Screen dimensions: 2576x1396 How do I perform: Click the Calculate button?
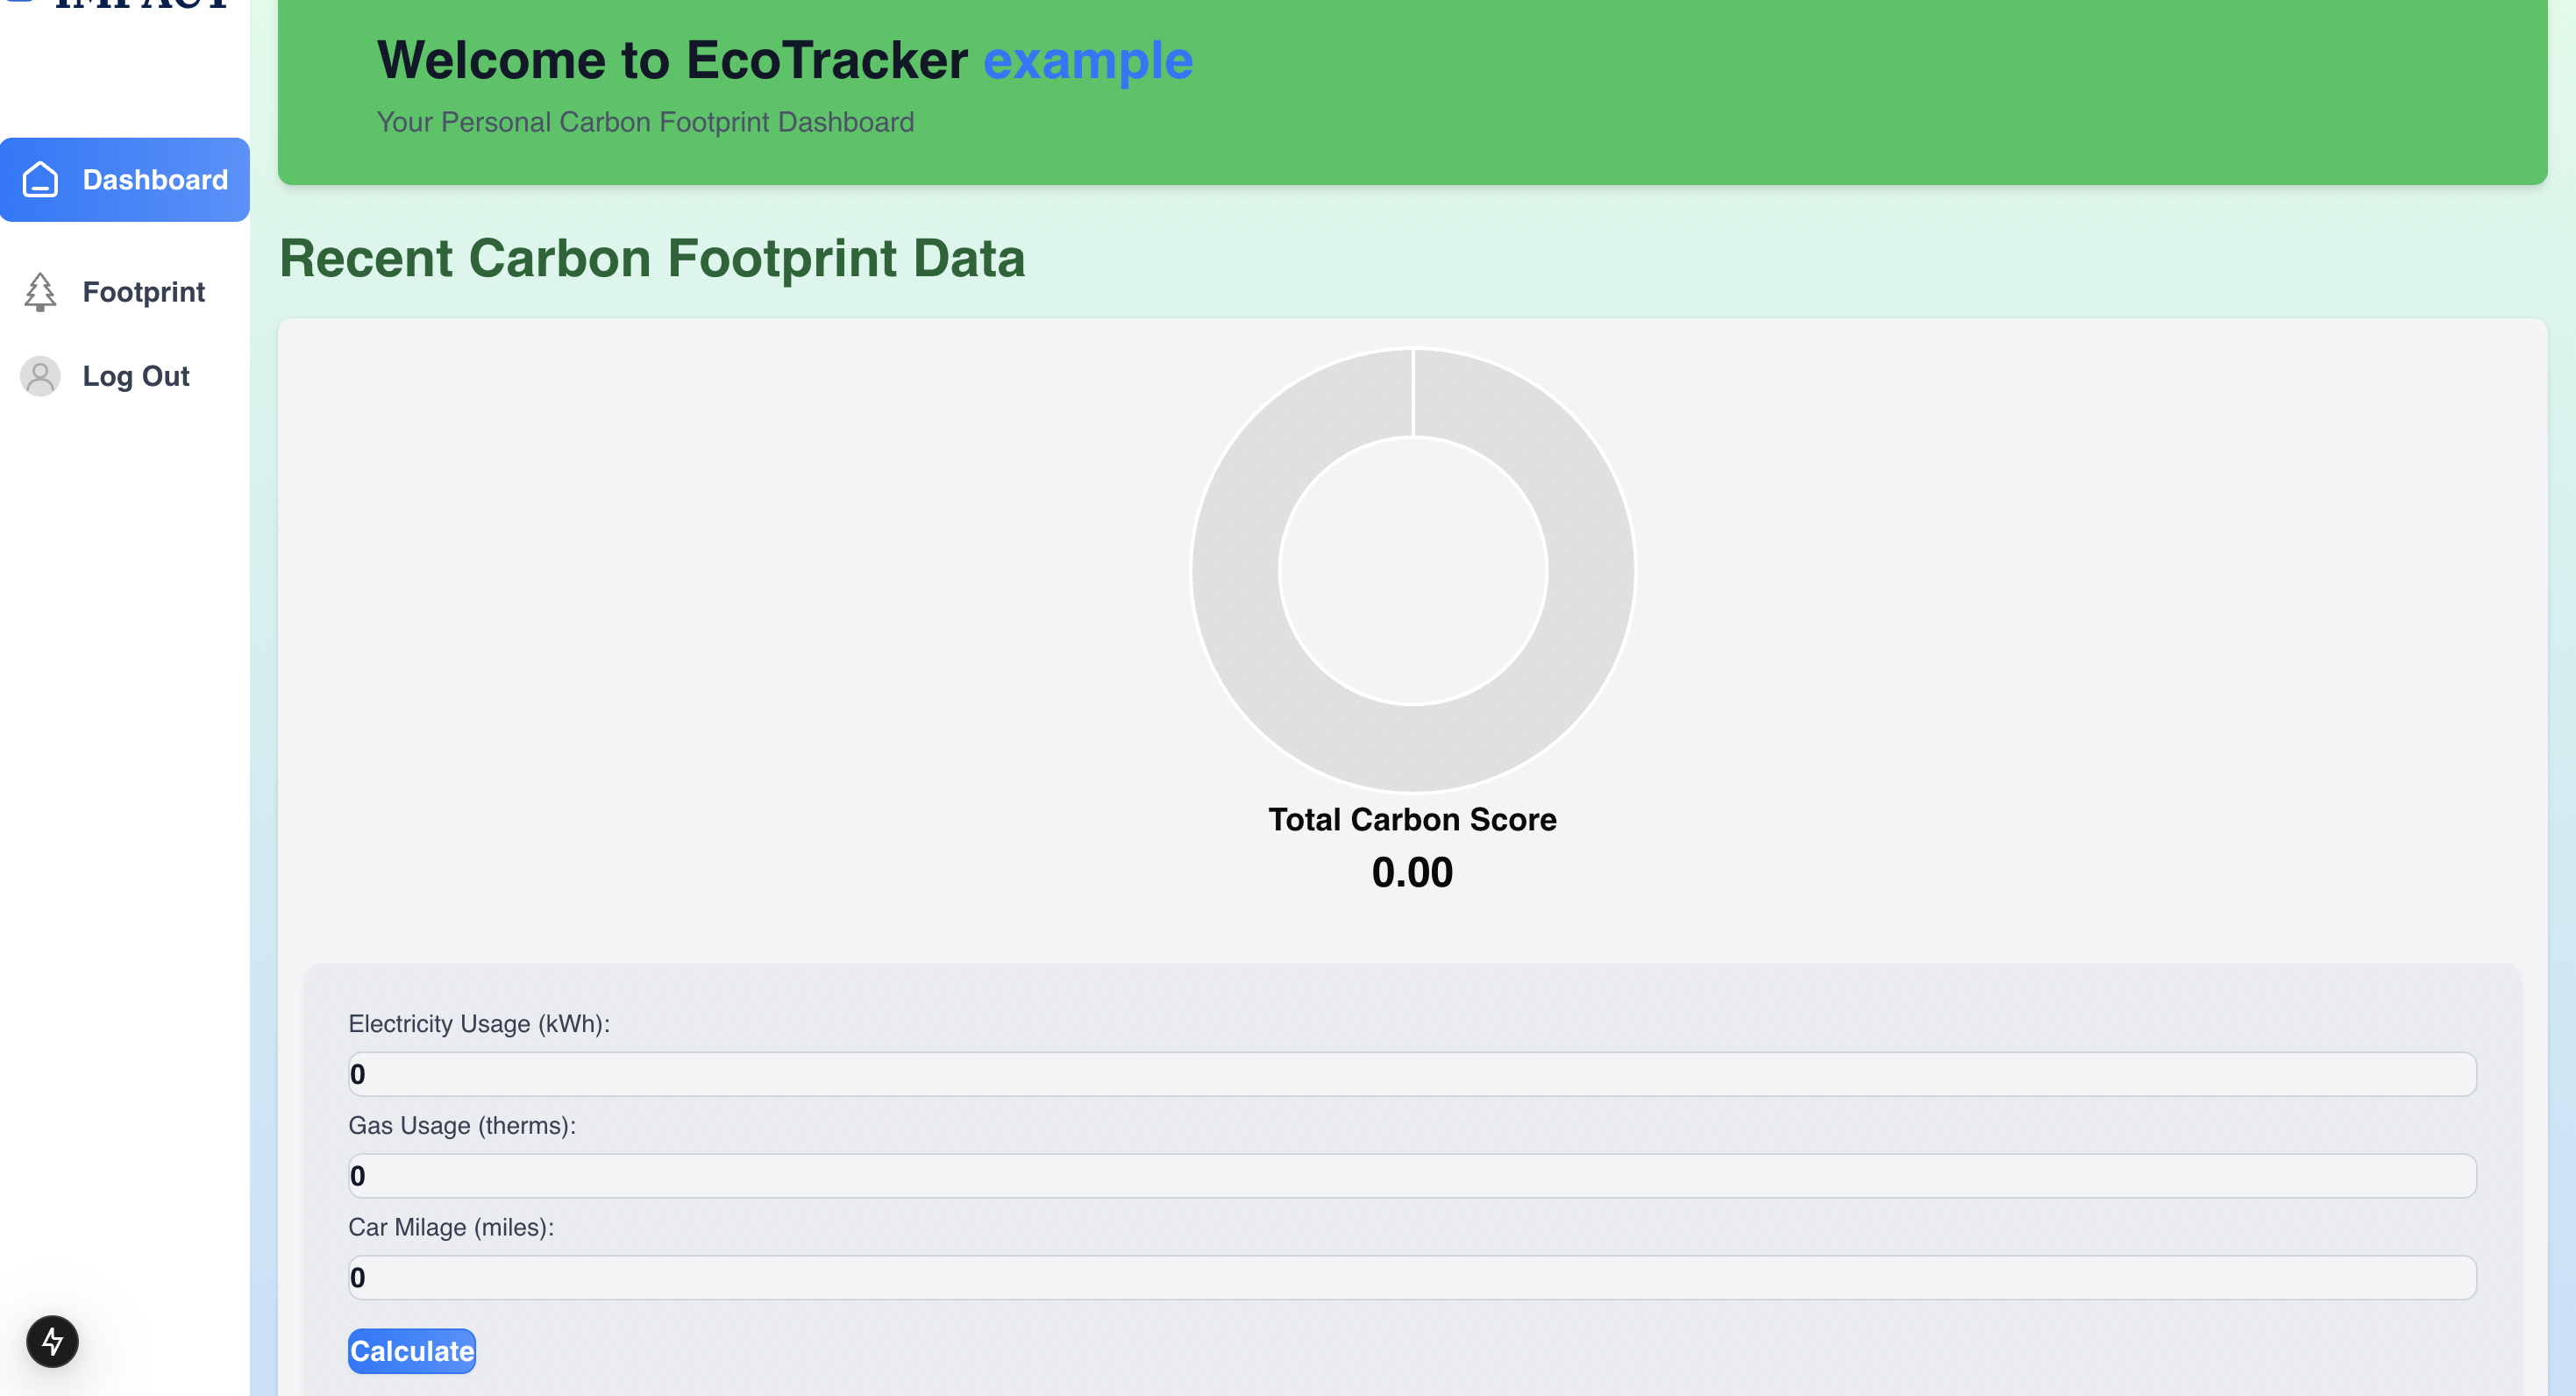[412, 1351]
